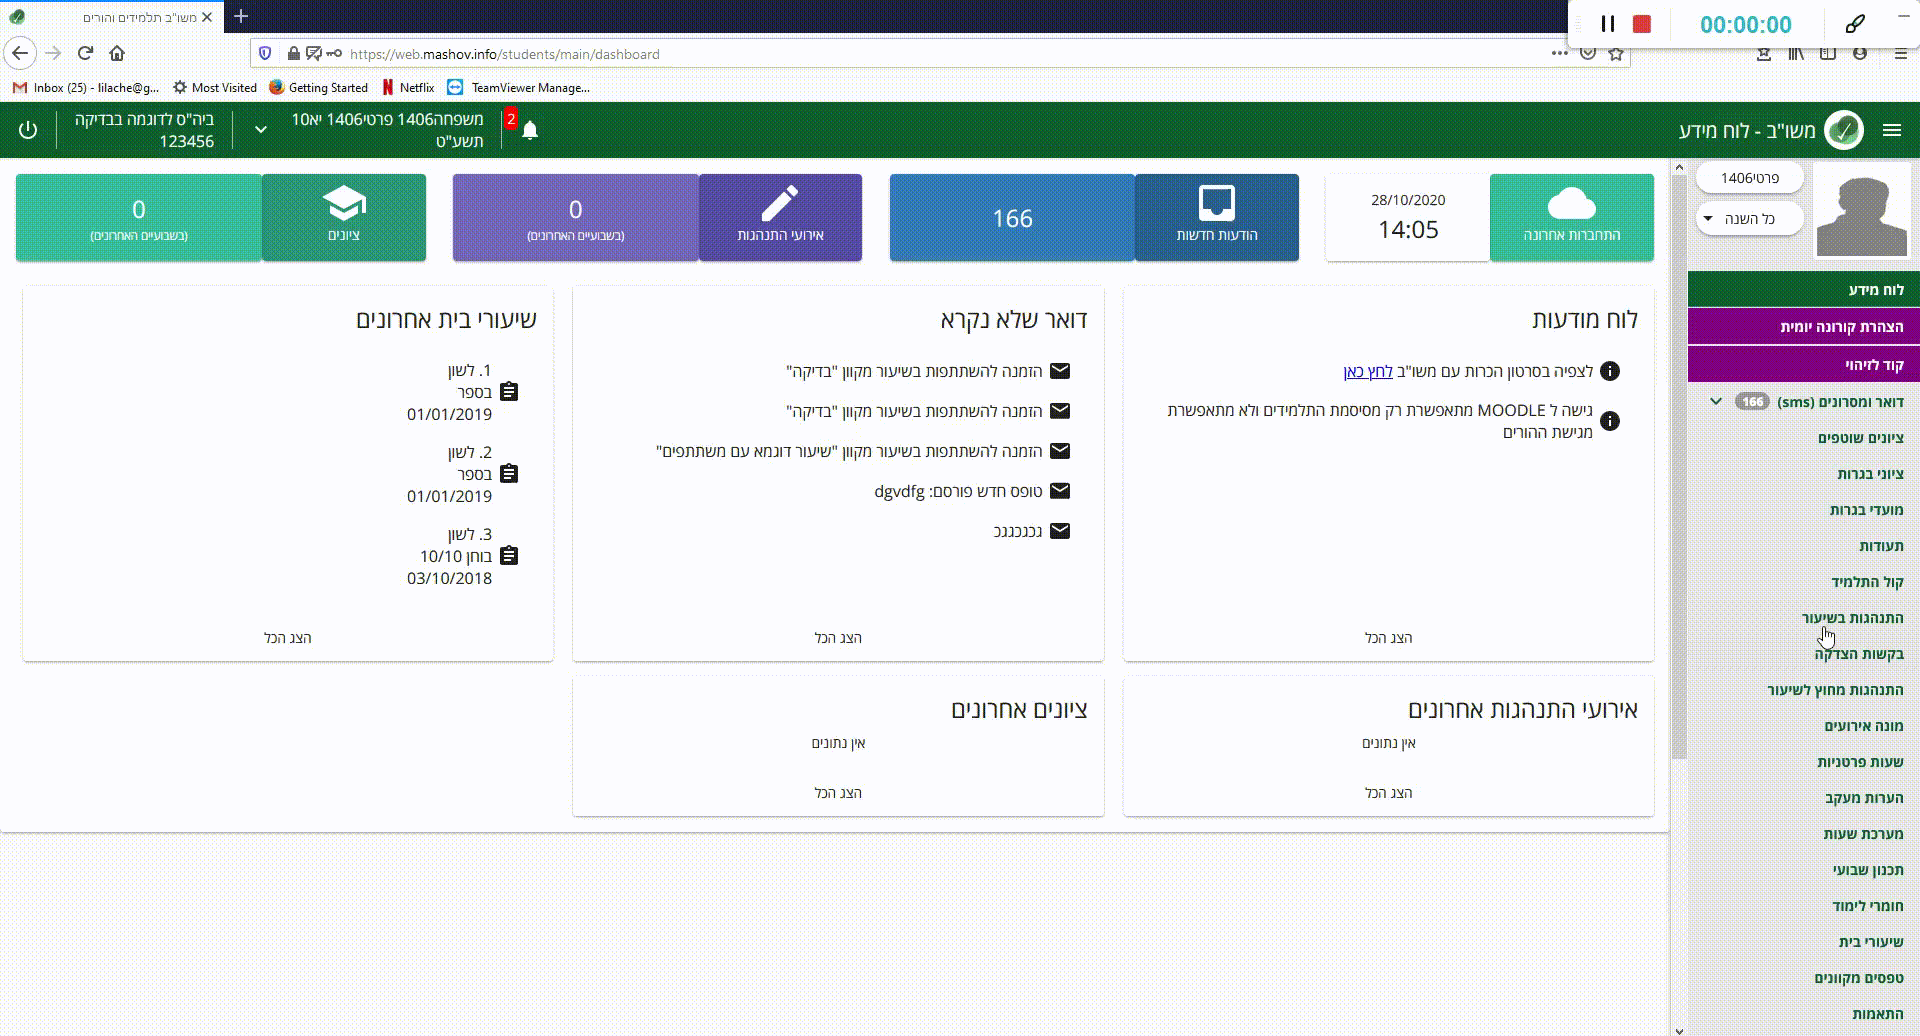Click the browser address bar
This screenshot has height=1036, width=1920.
(900, 54)
